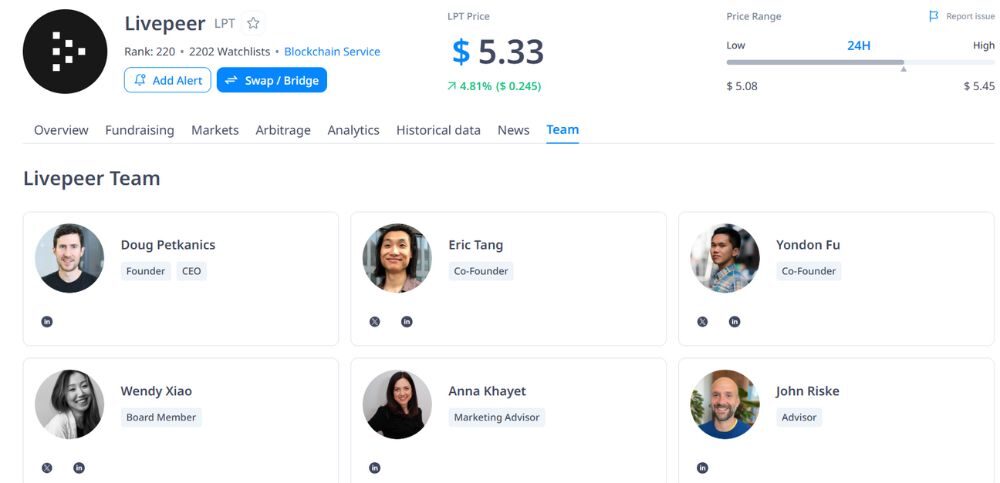This screenshot has height=483, width=1000.
Task: Click Eric Tang's Co-Founder tag
Action: tap(481, 271)
